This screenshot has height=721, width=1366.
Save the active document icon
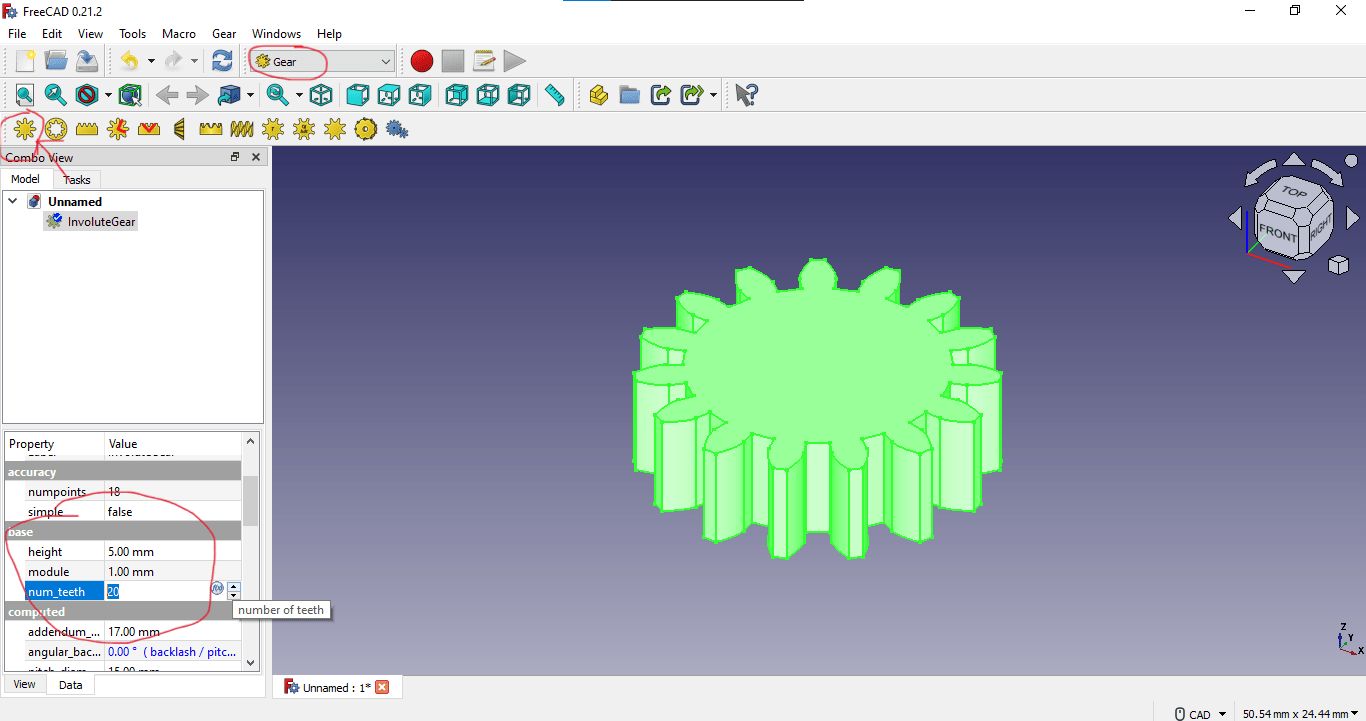click(87, 61)
